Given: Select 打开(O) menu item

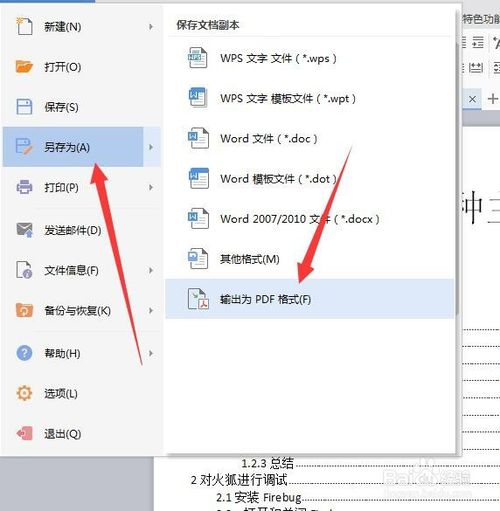Looking at the screenshot, I should (82, 67).
